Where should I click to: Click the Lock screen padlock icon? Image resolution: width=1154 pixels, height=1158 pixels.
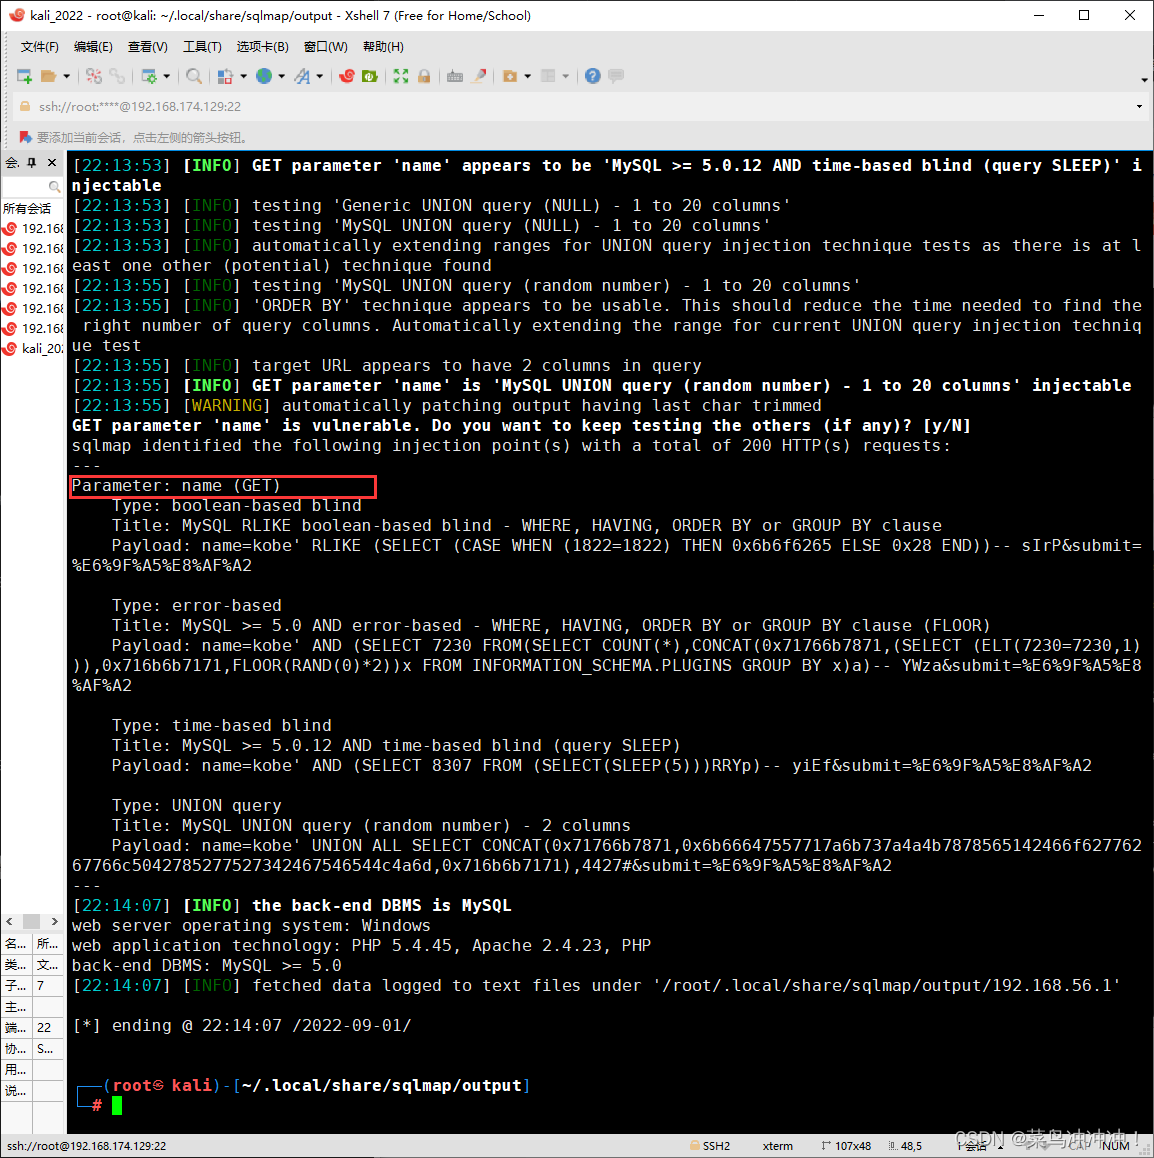424,76
